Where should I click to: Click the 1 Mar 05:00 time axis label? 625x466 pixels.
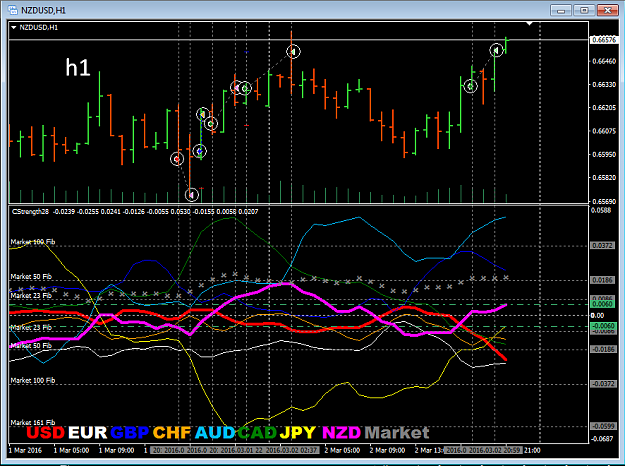pos(72,450)
